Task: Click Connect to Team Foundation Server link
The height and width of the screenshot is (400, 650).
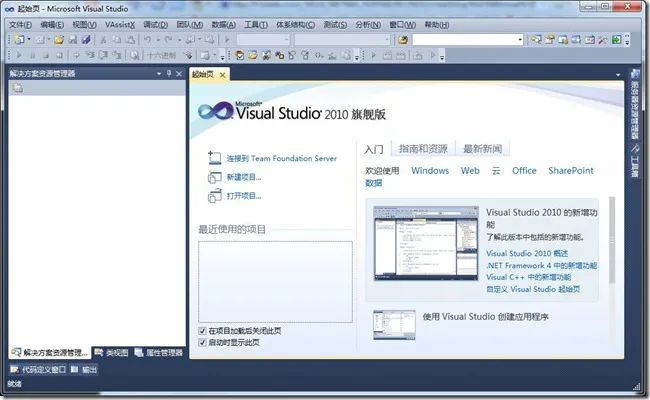Action: pos(281,158)
